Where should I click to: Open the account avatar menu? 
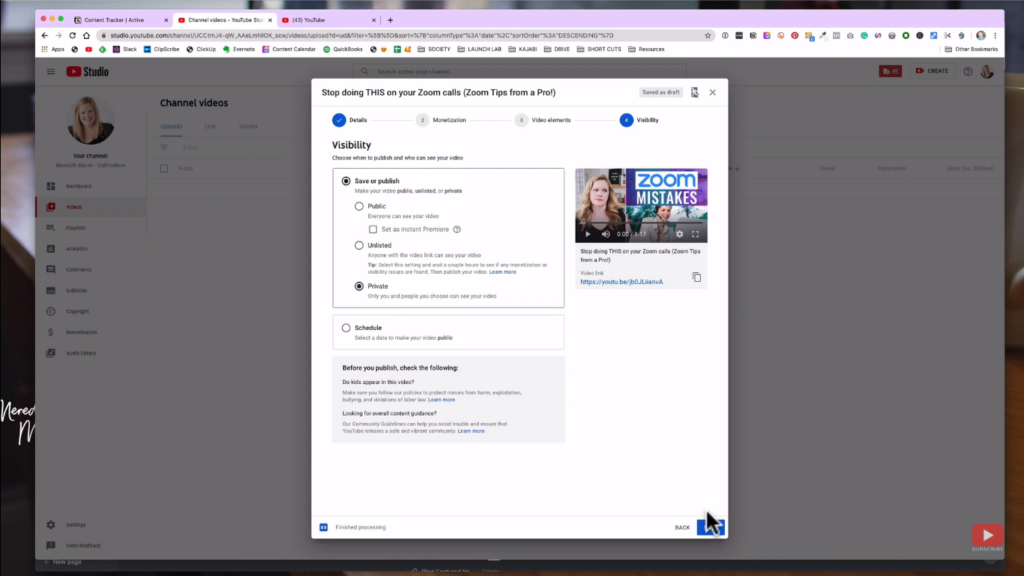[x=987, y=71]
